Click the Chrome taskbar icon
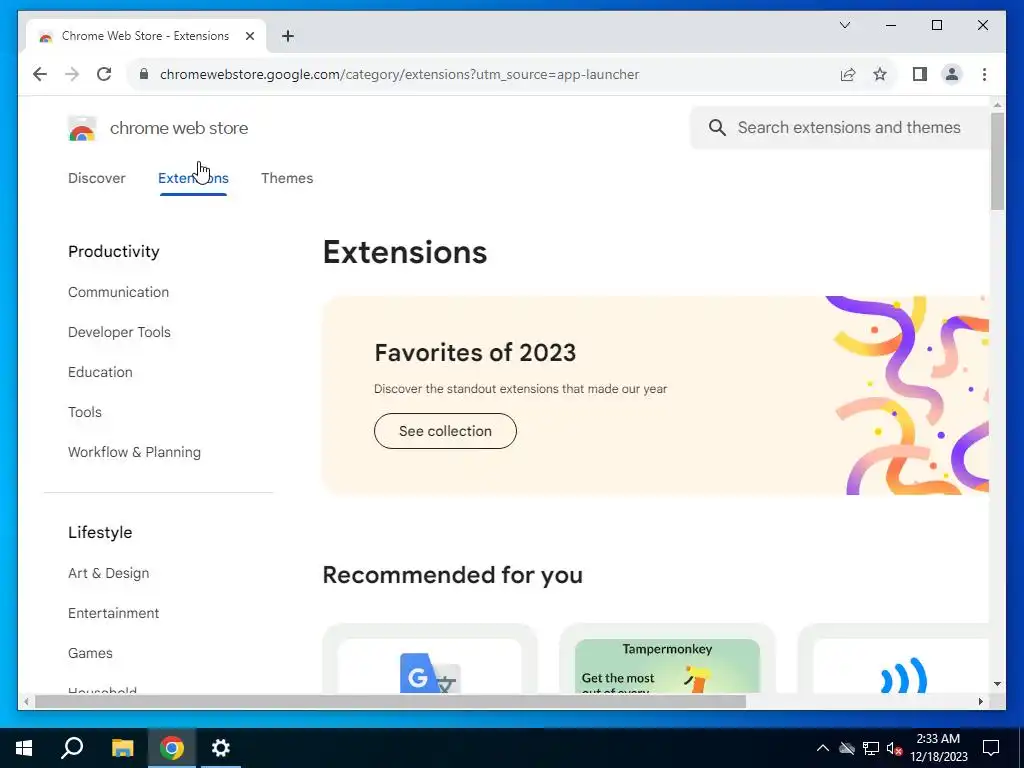Viewport: 1024px width, 768px height. click(171, 748)
